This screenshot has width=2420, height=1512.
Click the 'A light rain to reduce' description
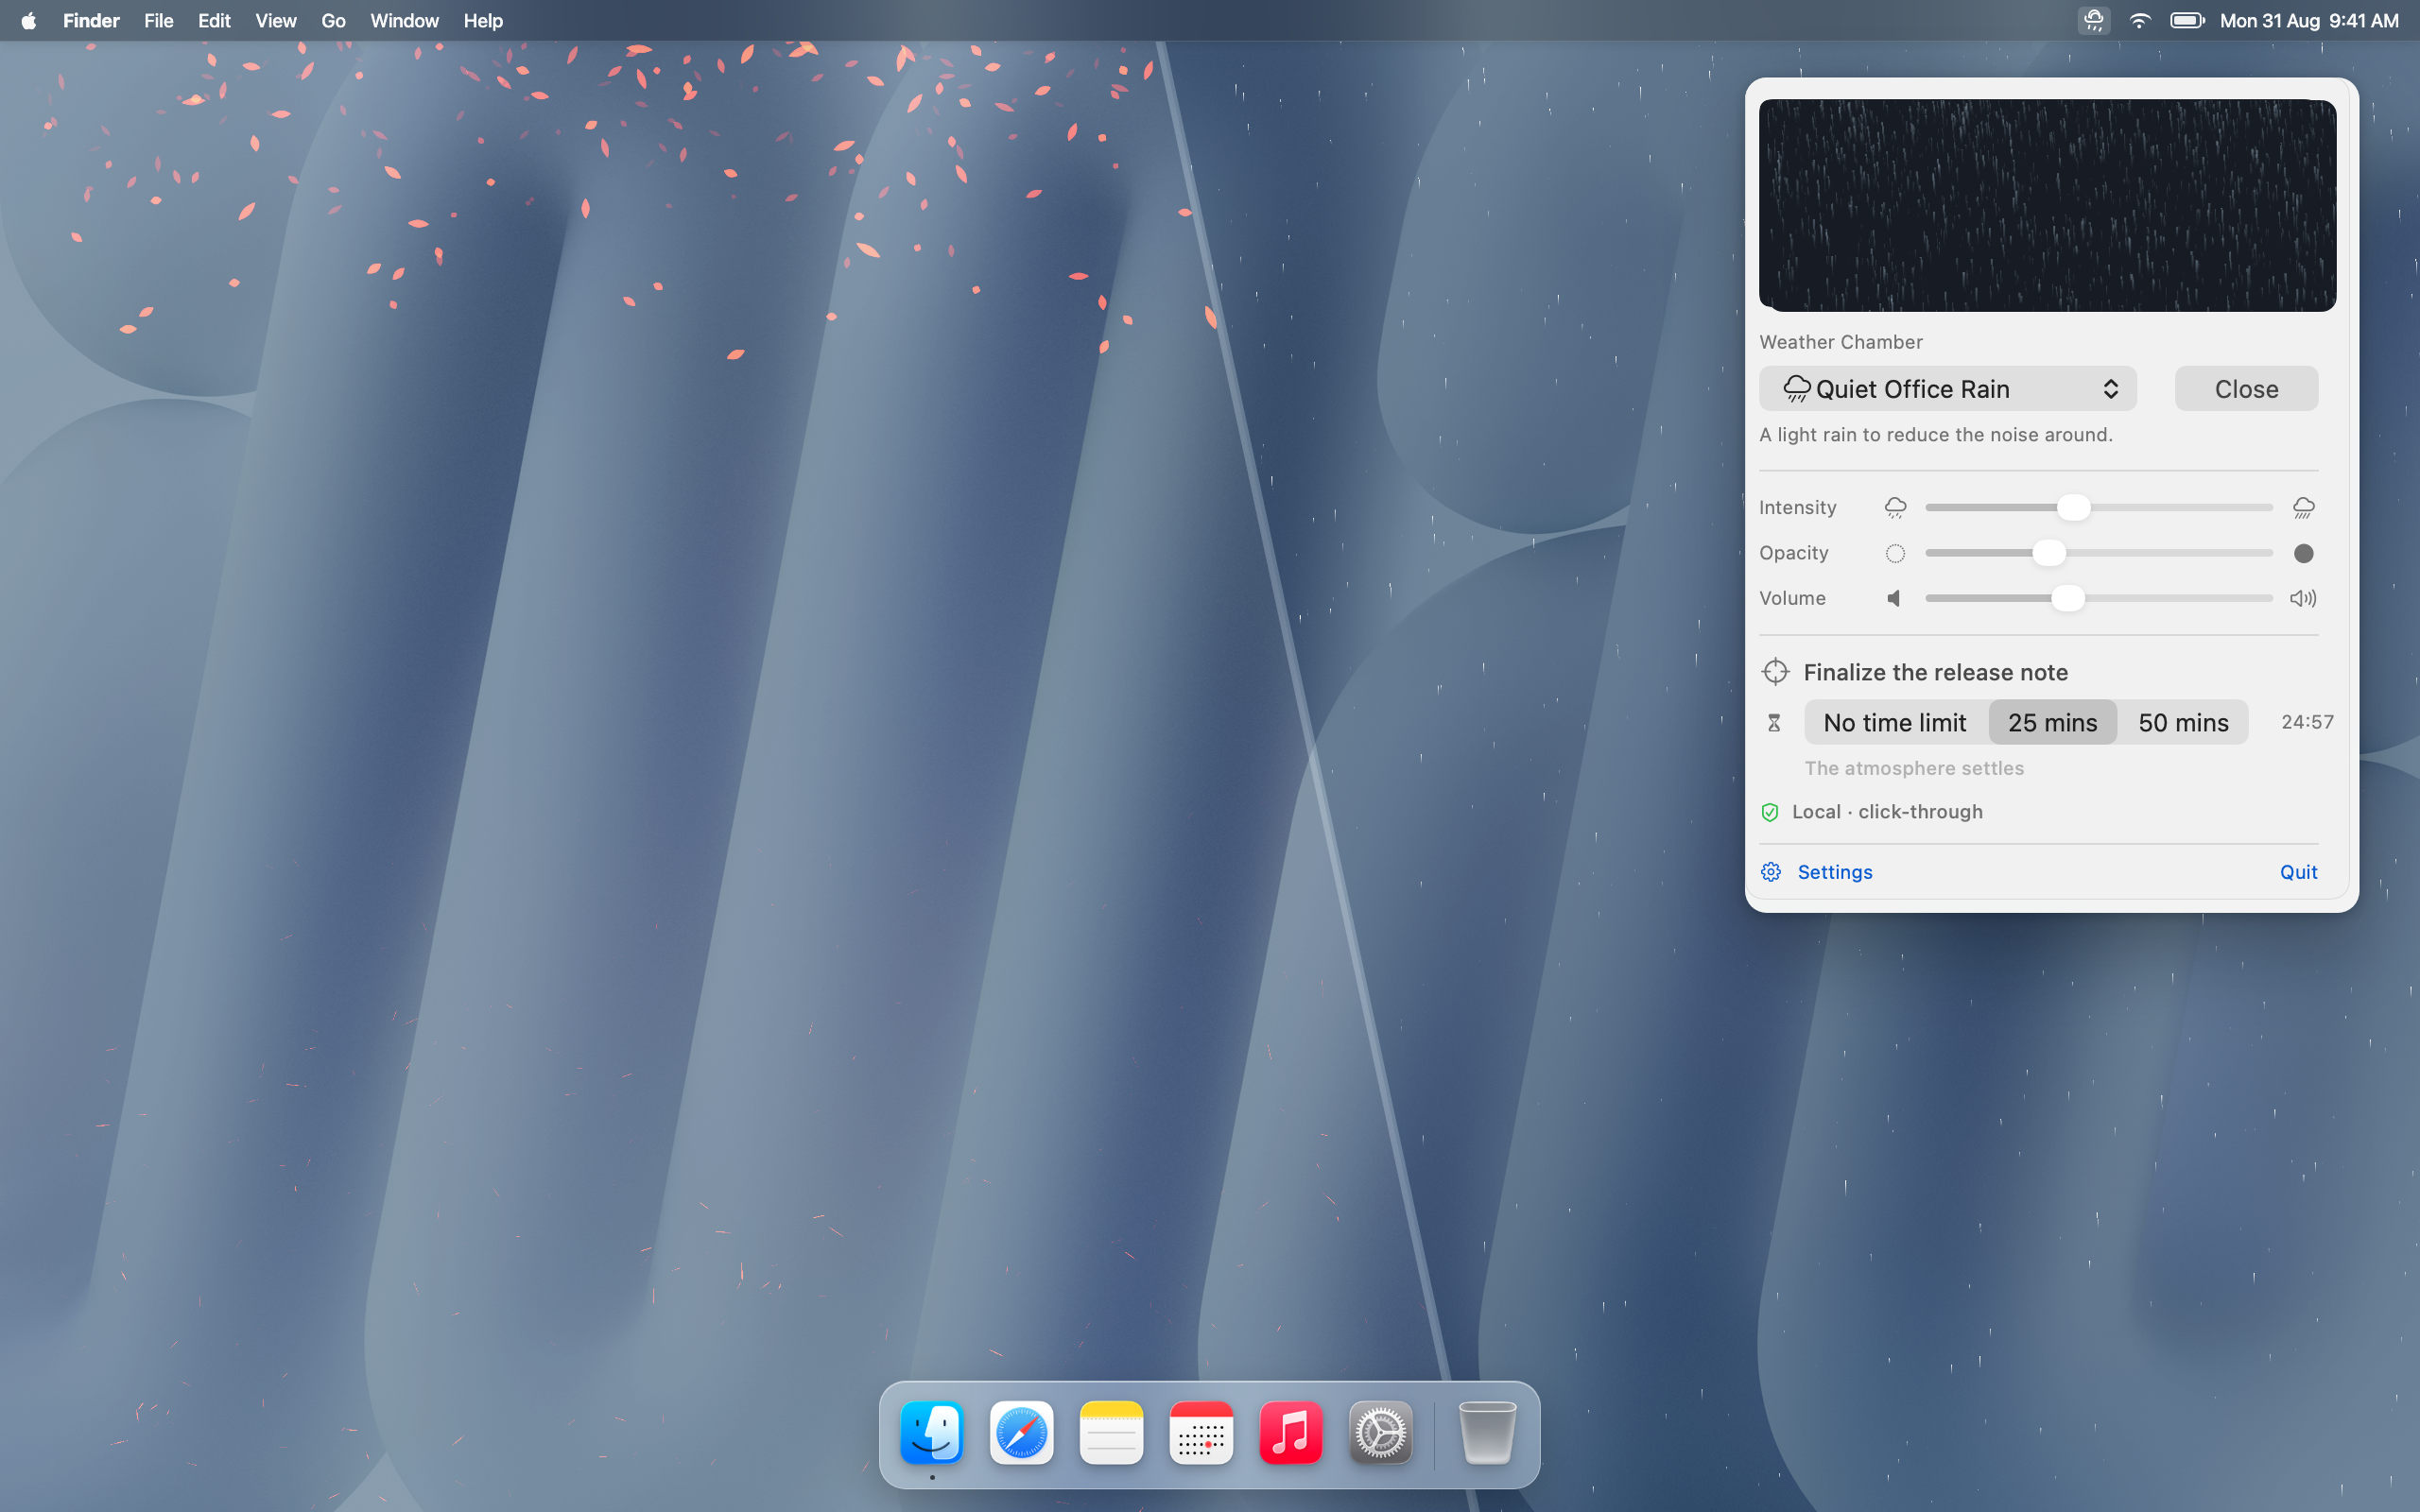point(1935,435)
